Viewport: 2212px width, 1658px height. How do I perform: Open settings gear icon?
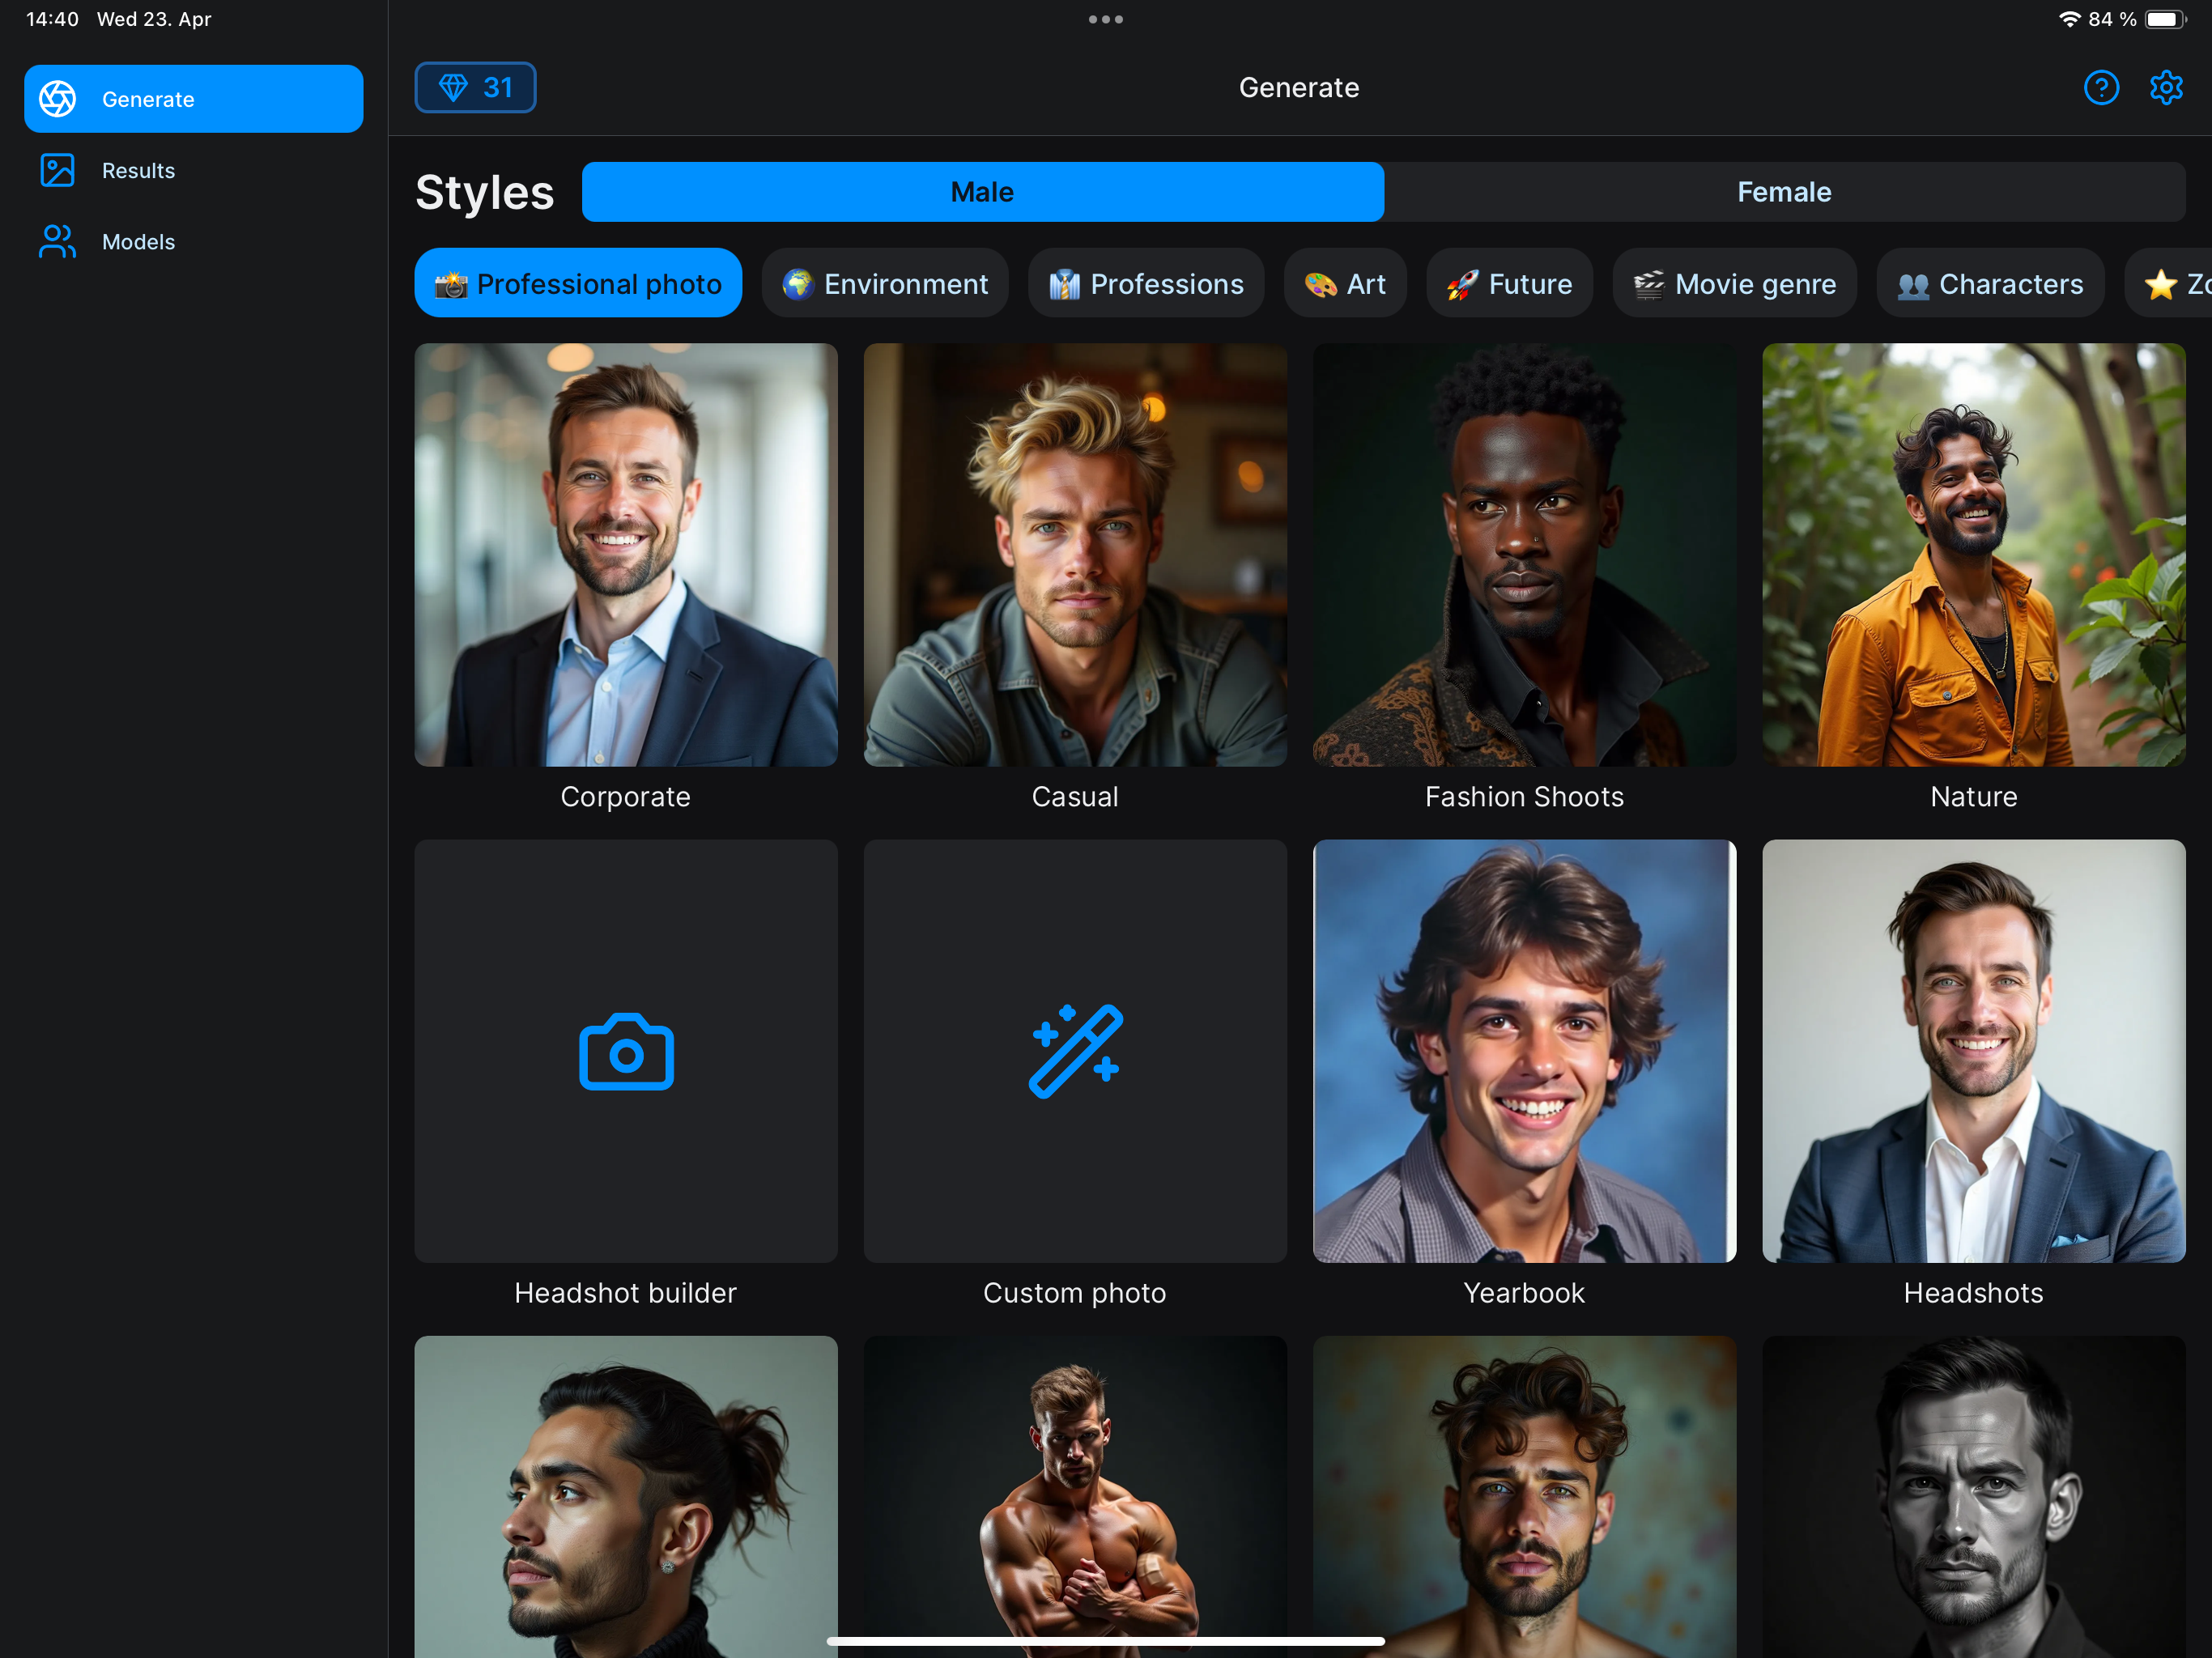click(x=2165, y=88)
